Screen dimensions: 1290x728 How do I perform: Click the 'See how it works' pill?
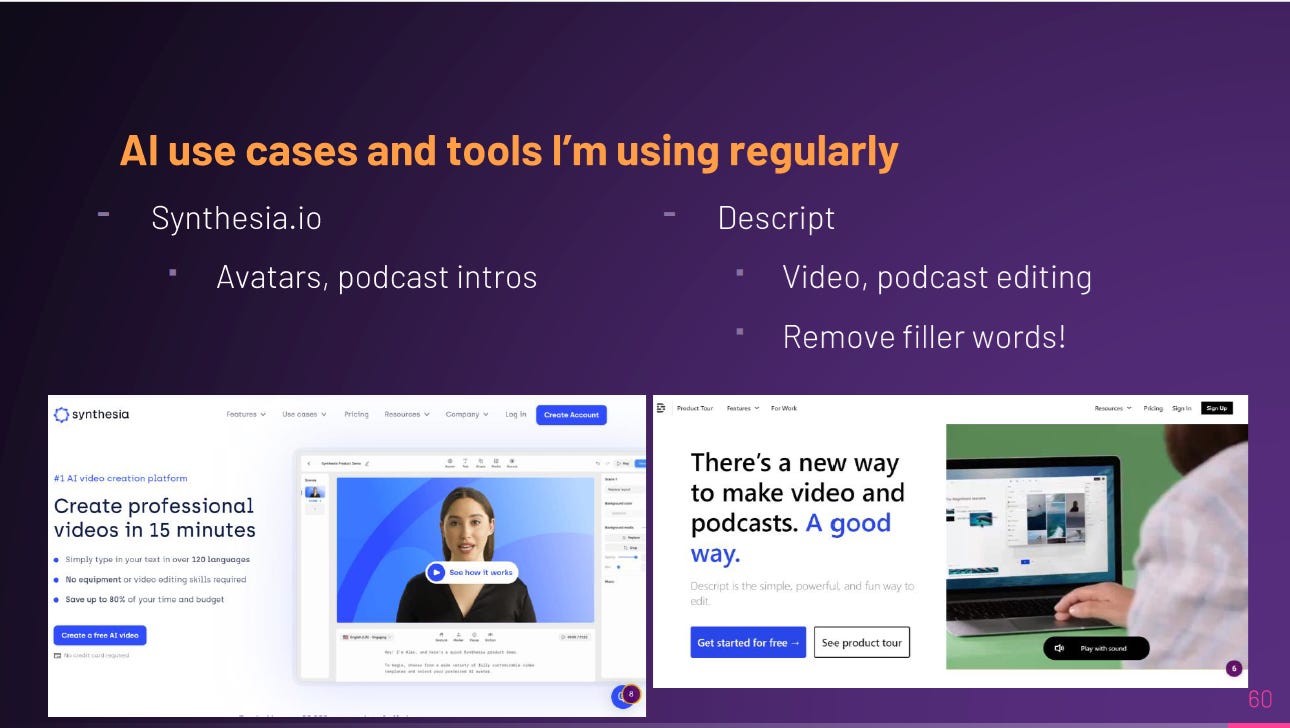point(471,572)
